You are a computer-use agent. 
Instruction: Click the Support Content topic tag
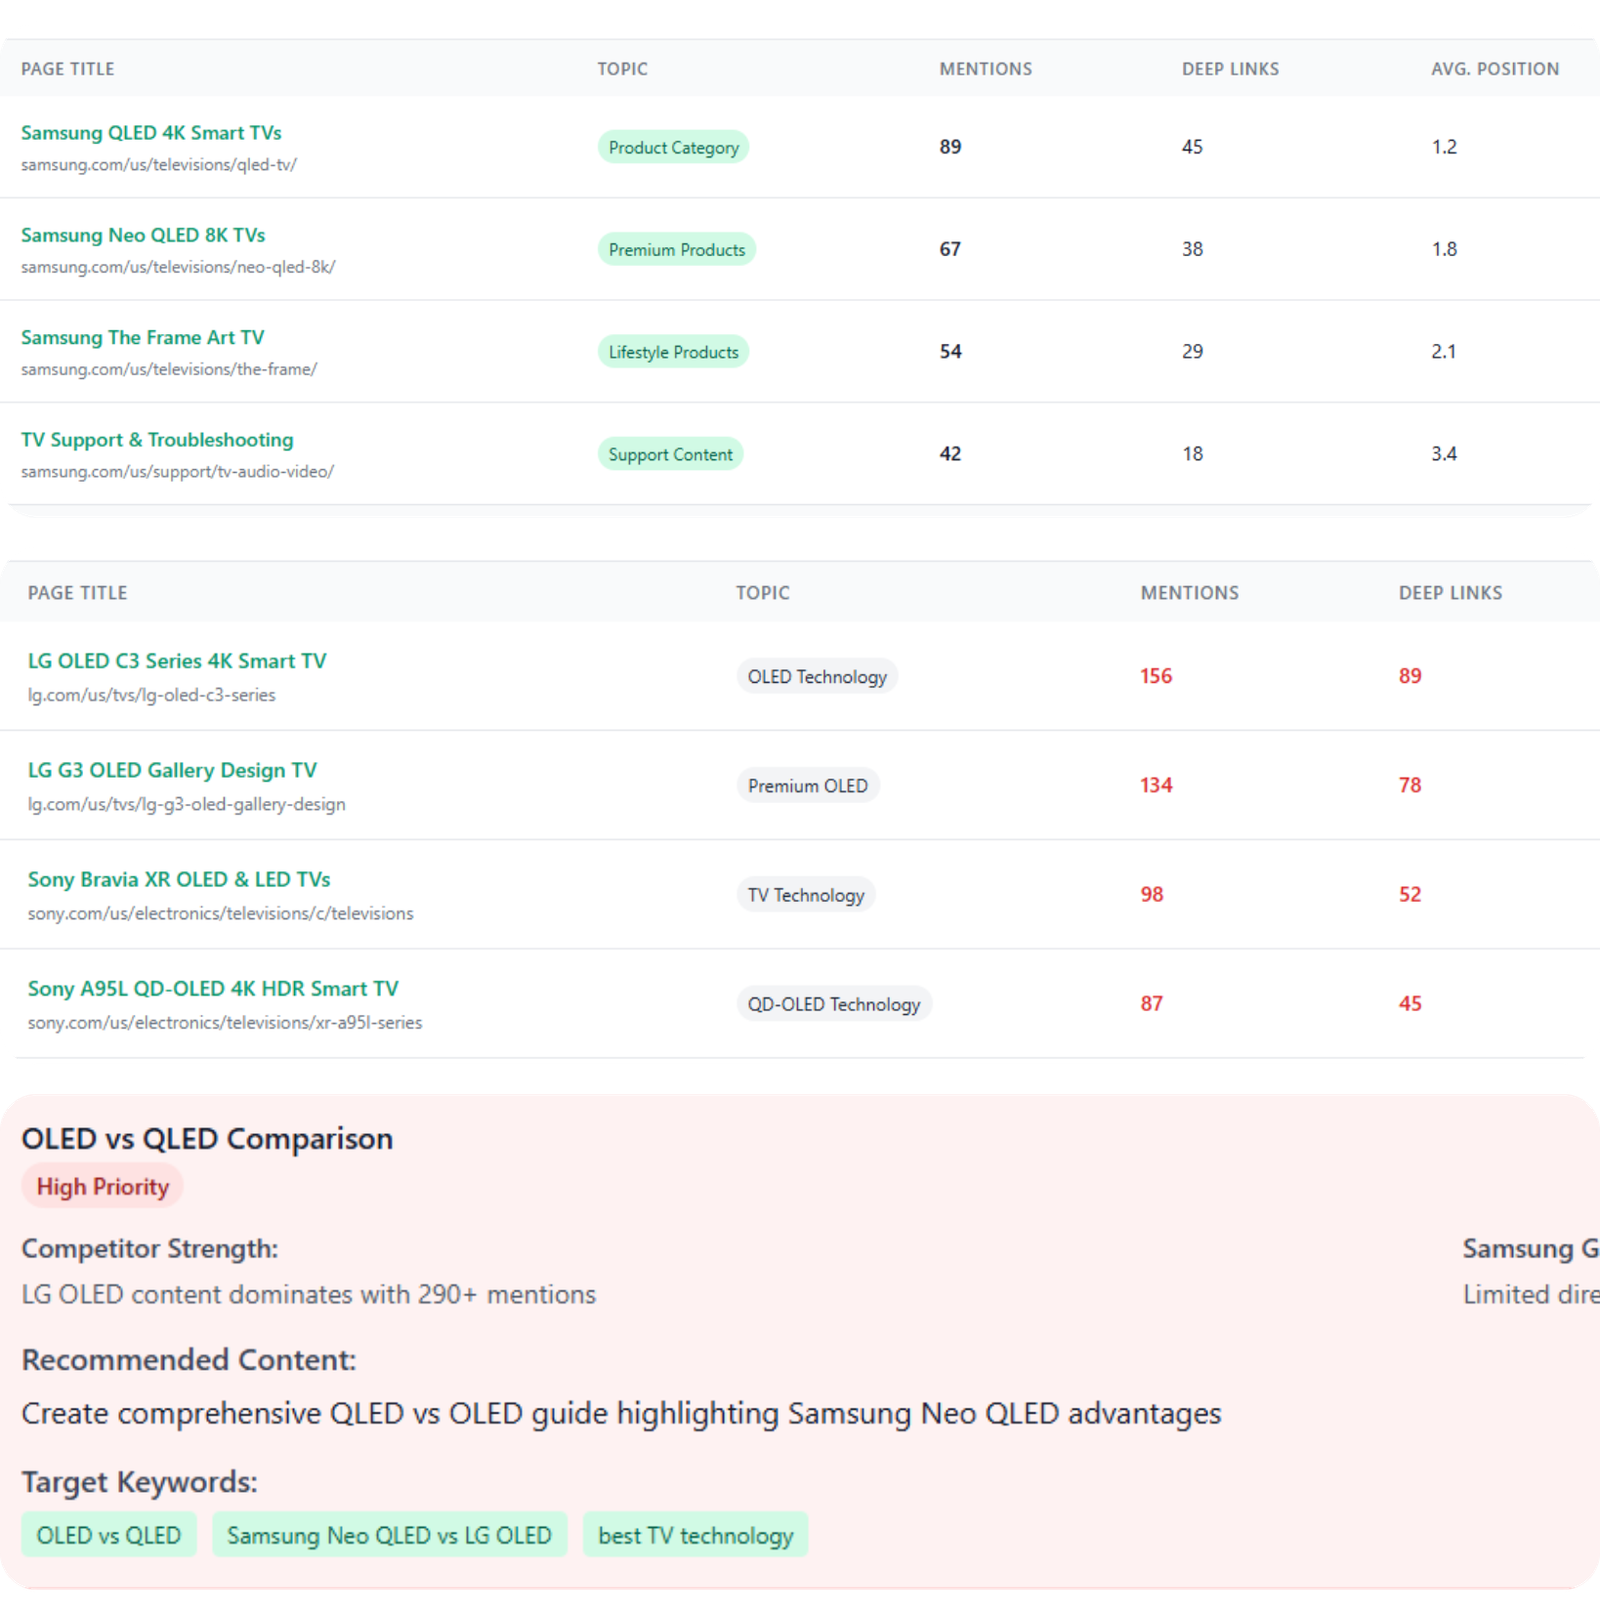point(670,454)
